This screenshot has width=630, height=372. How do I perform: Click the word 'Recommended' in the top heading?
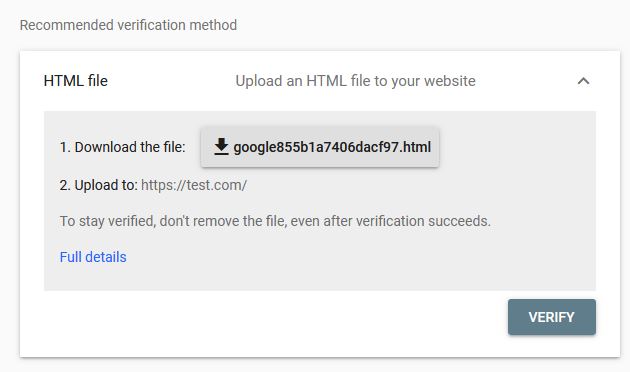coord(66,25)
